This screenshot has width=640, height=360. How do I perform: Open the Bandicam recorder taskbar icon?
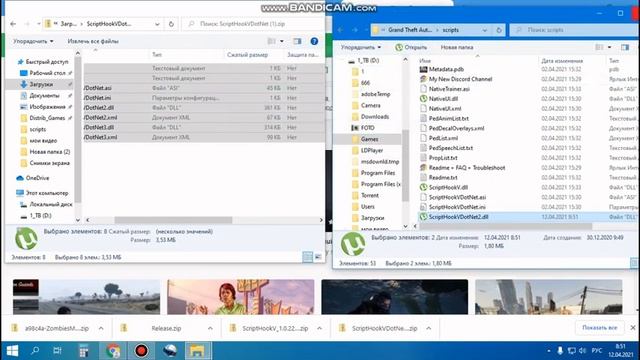click(x=141, y=351)
